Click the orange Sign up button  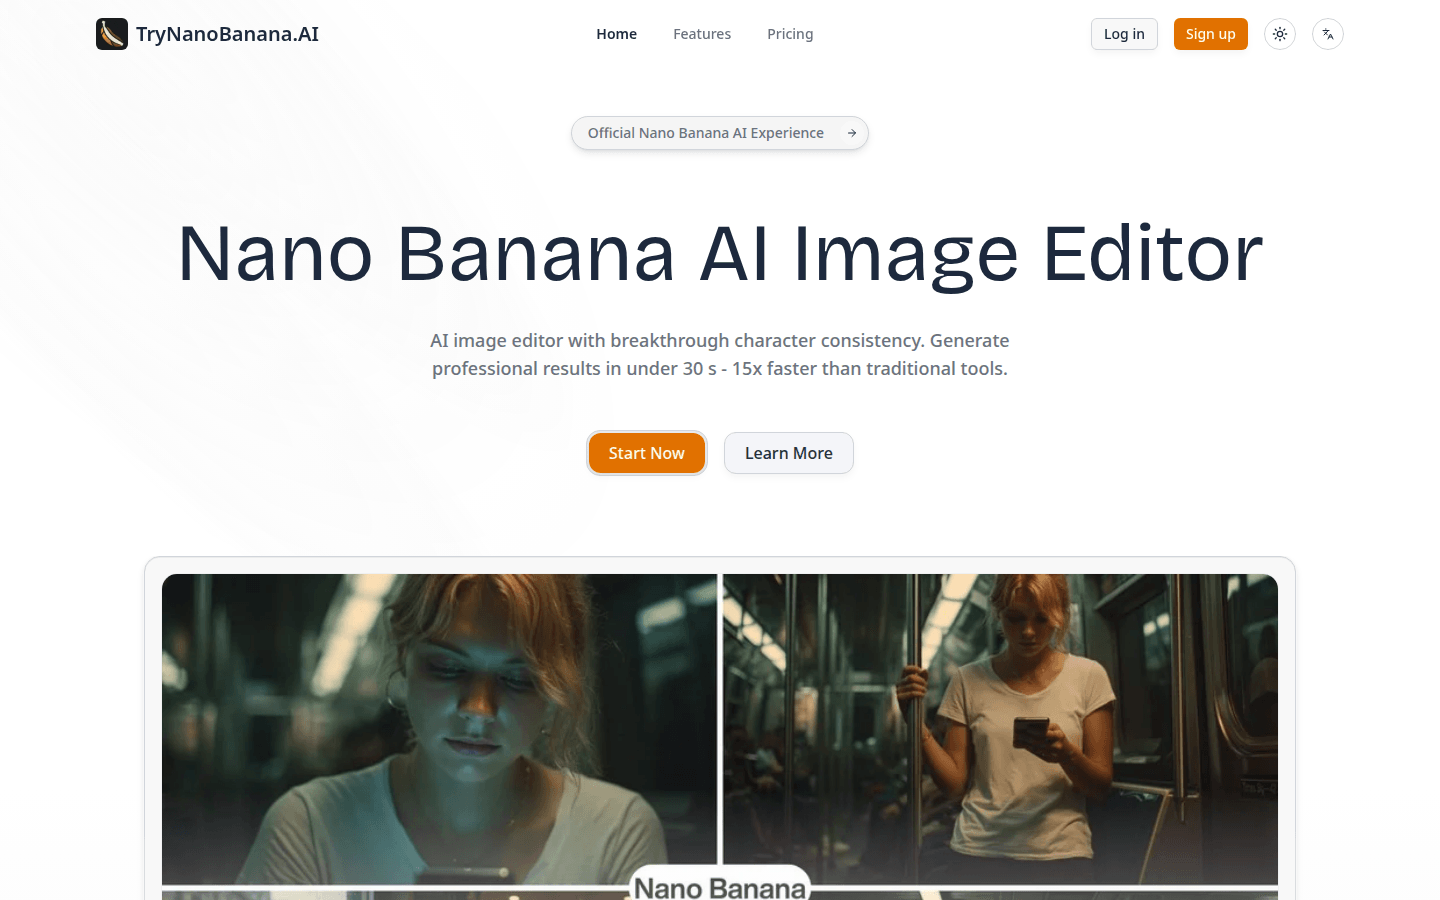coord(1210,34)
